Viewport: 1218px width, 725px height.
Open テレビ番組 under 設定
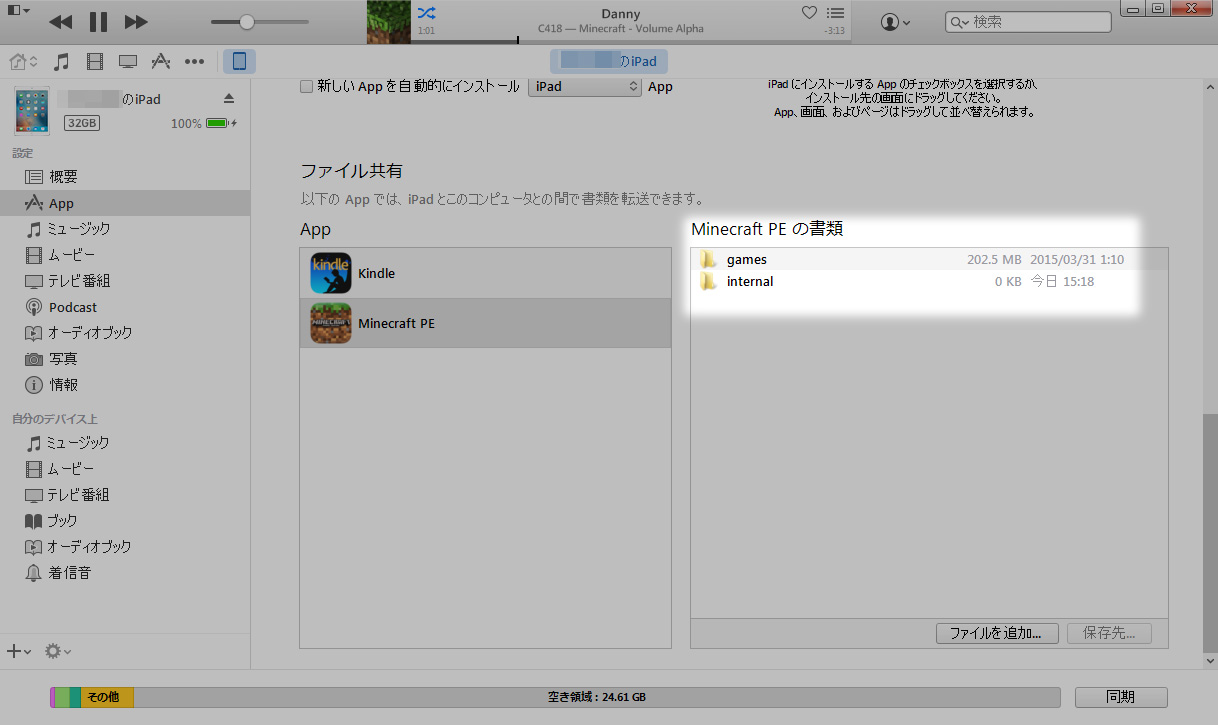pyautogui.click(x=125, y=281)
